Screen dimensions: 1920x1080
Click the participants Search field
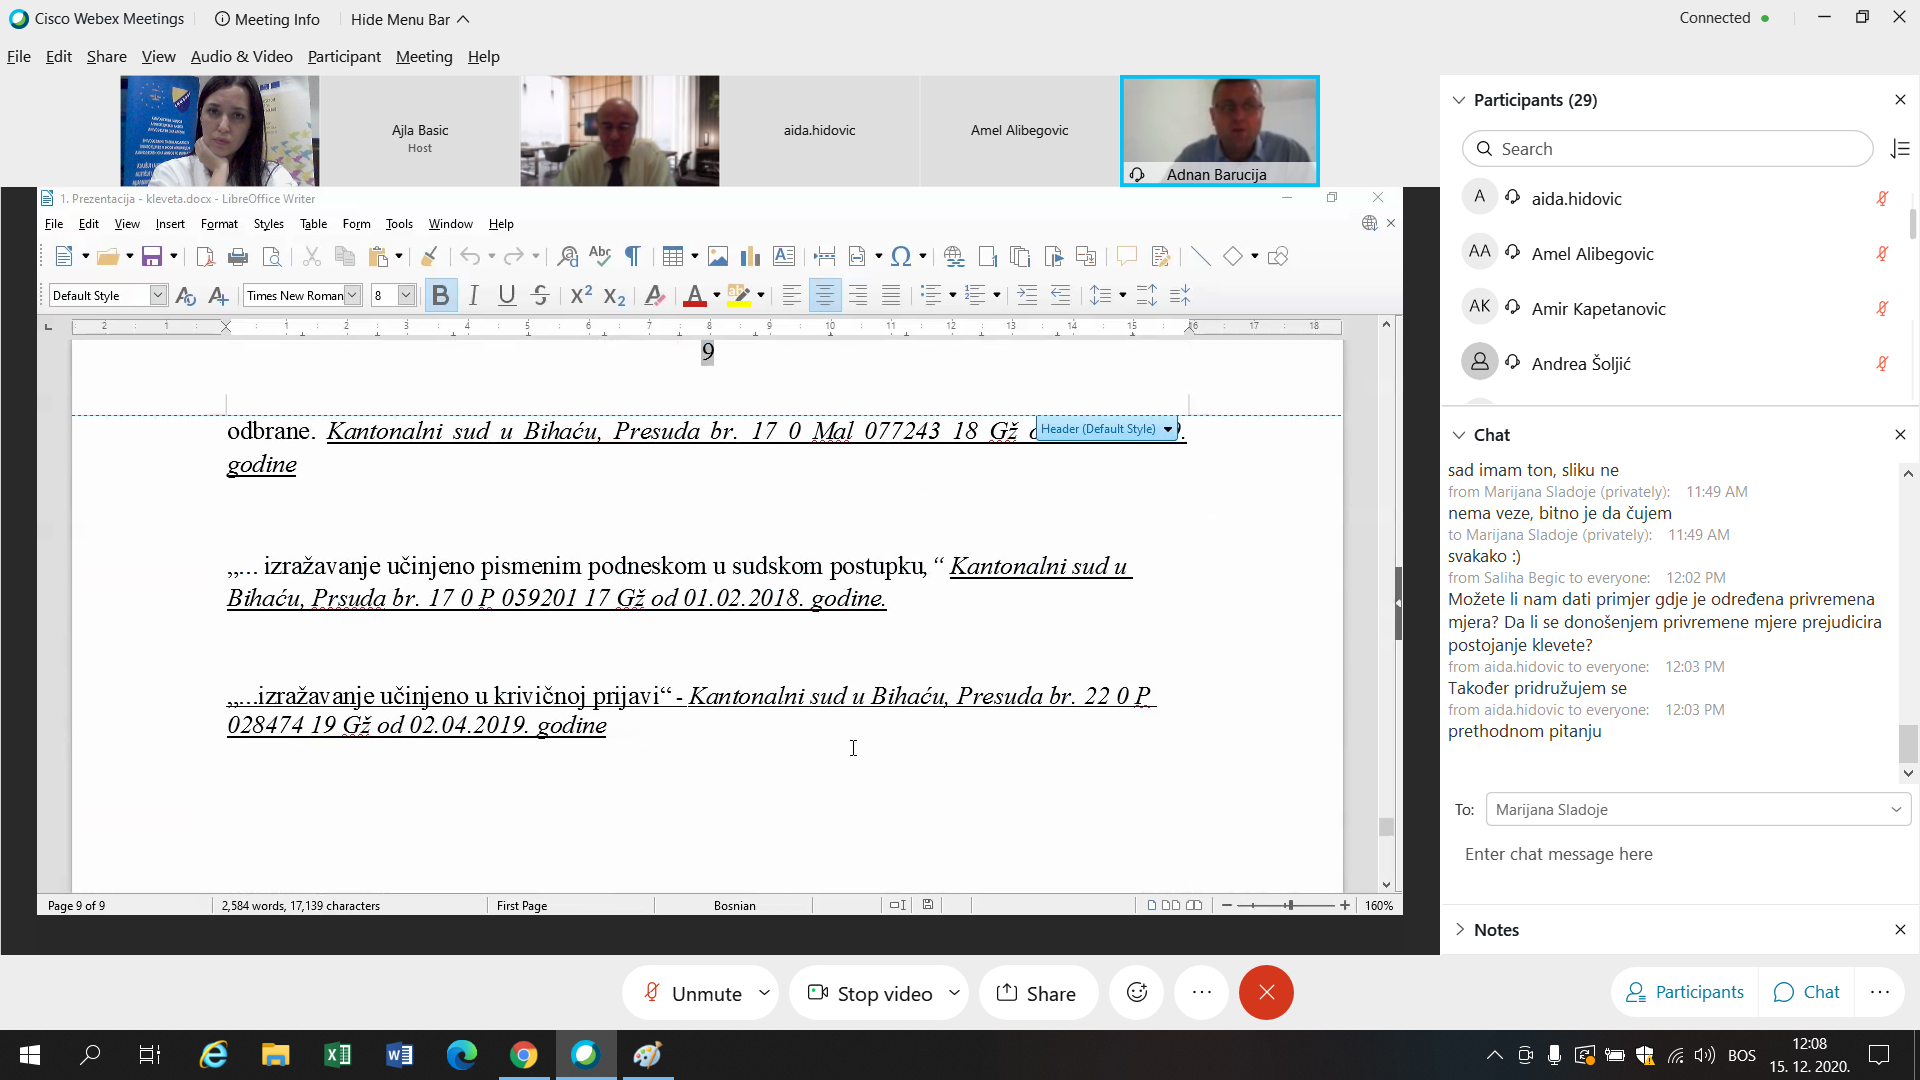1667,149
